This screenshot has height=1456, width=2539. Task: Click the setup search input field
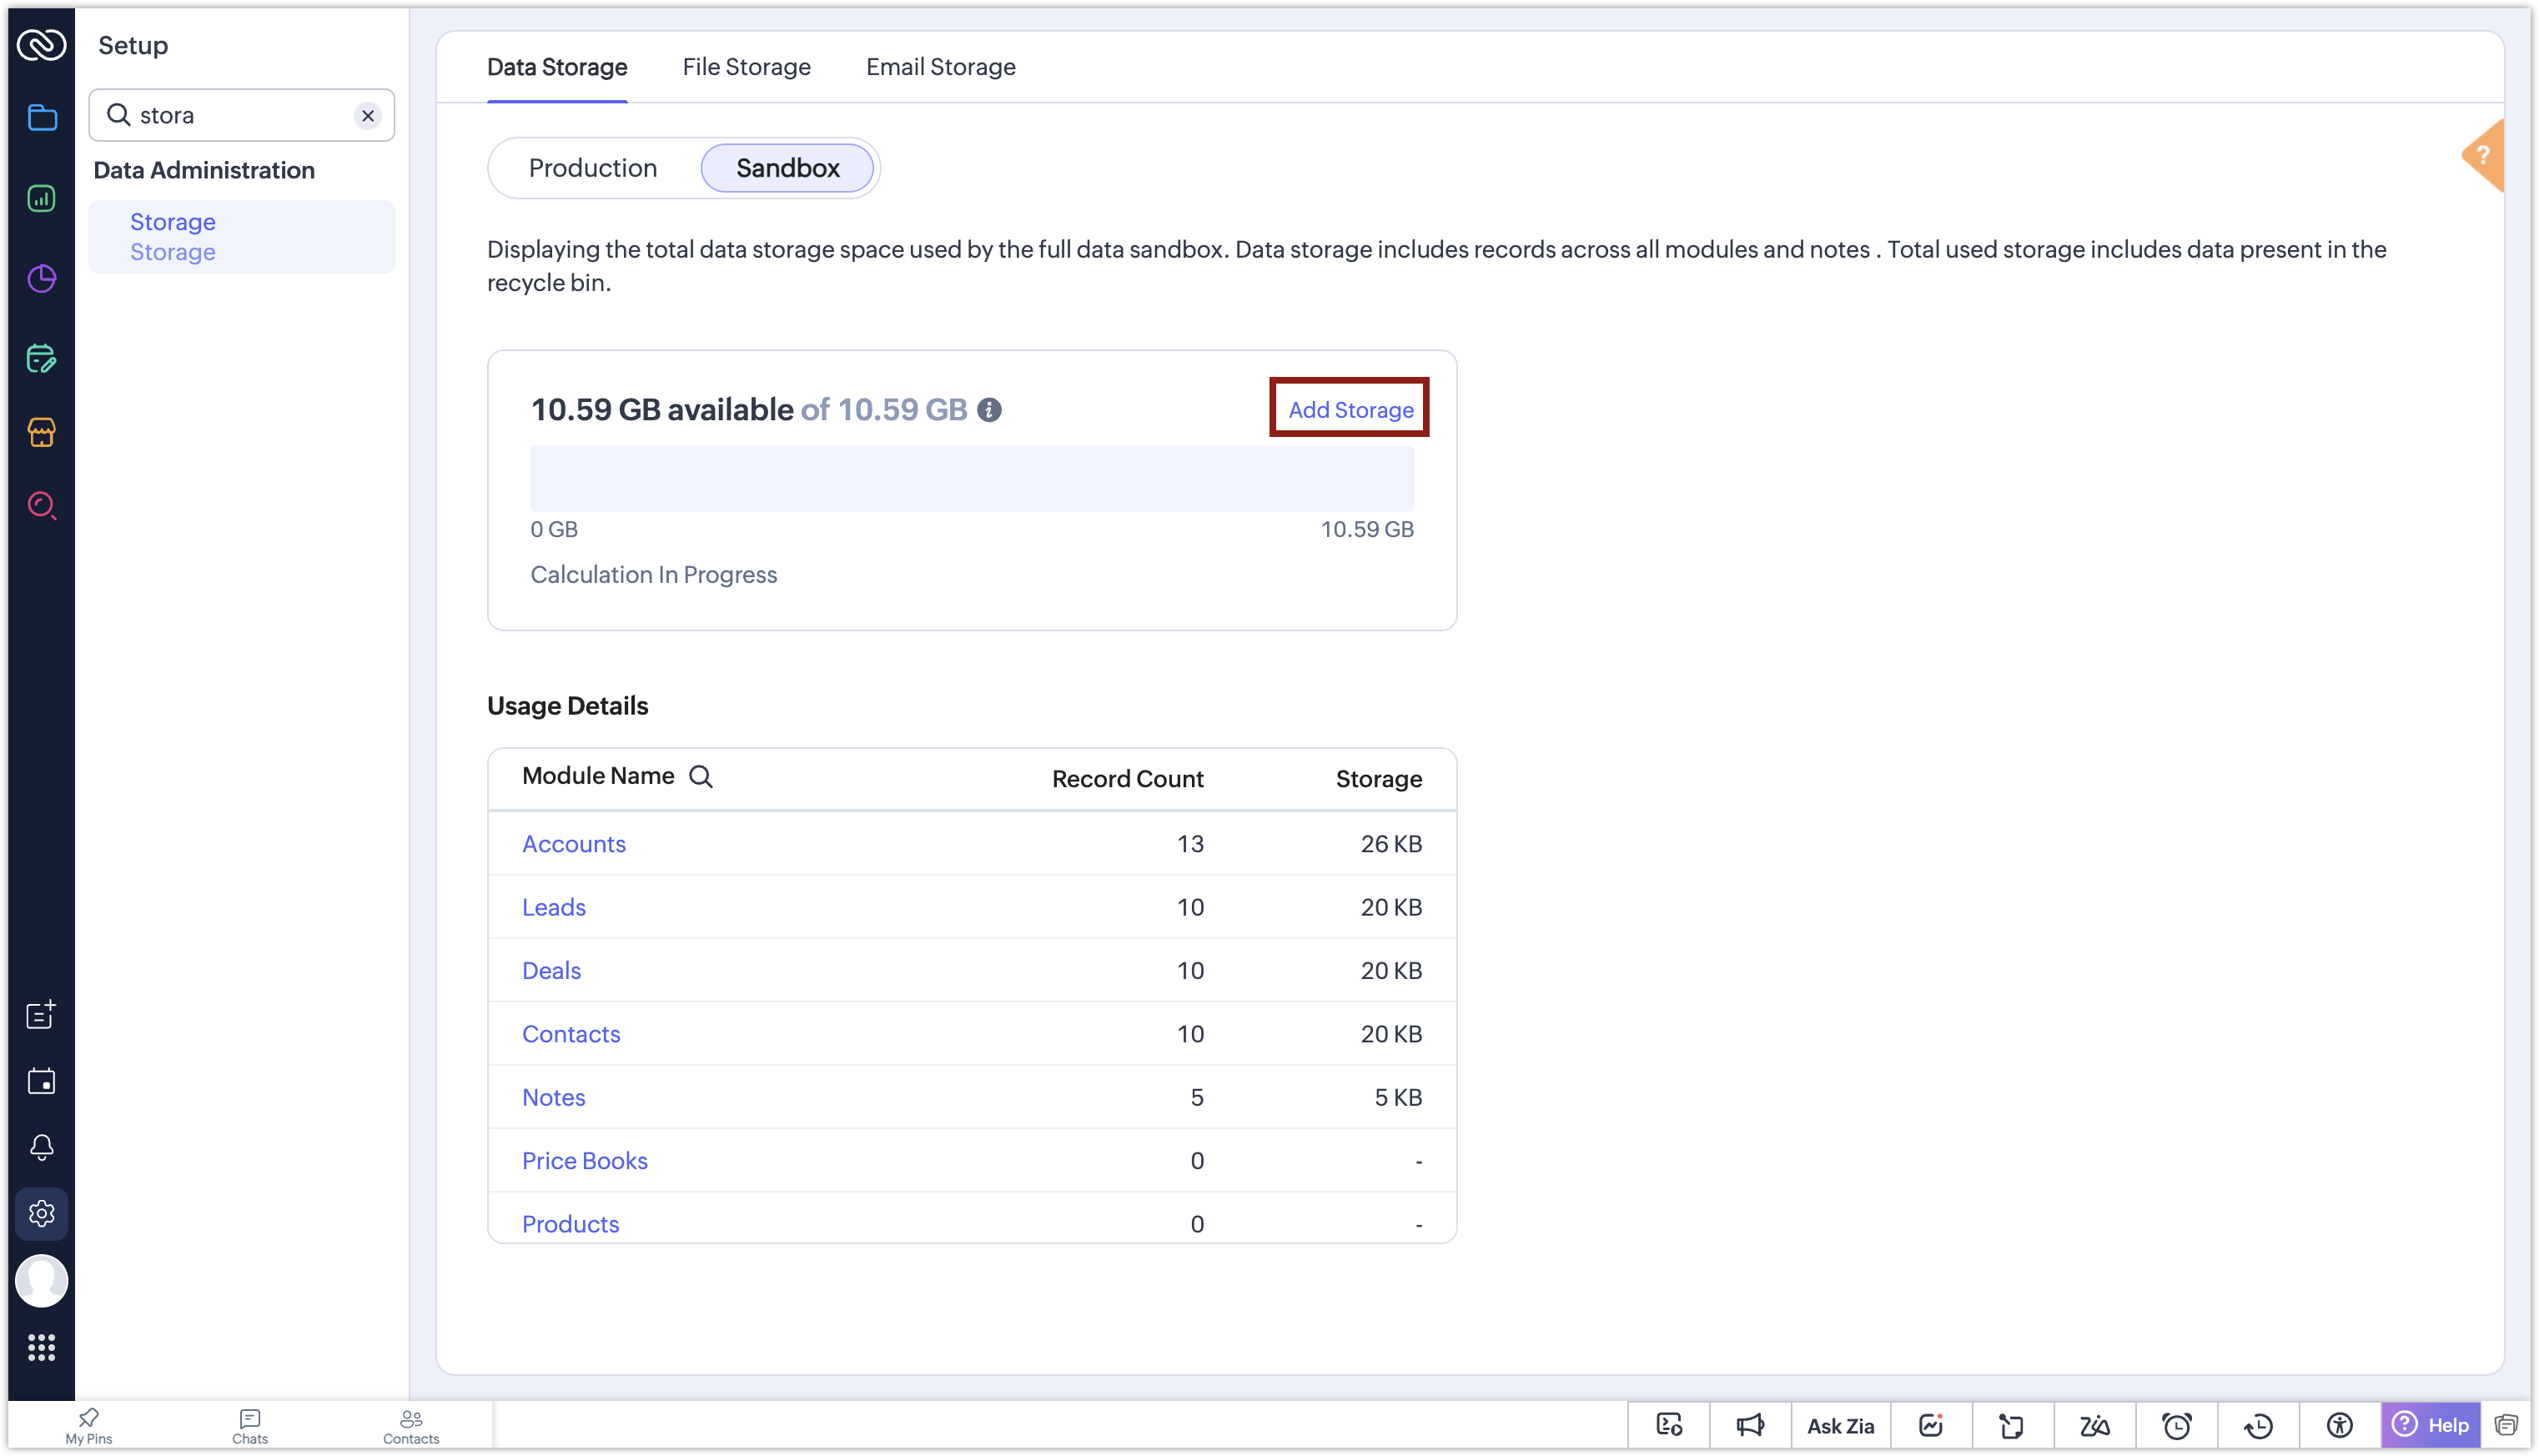coord(242,115)
